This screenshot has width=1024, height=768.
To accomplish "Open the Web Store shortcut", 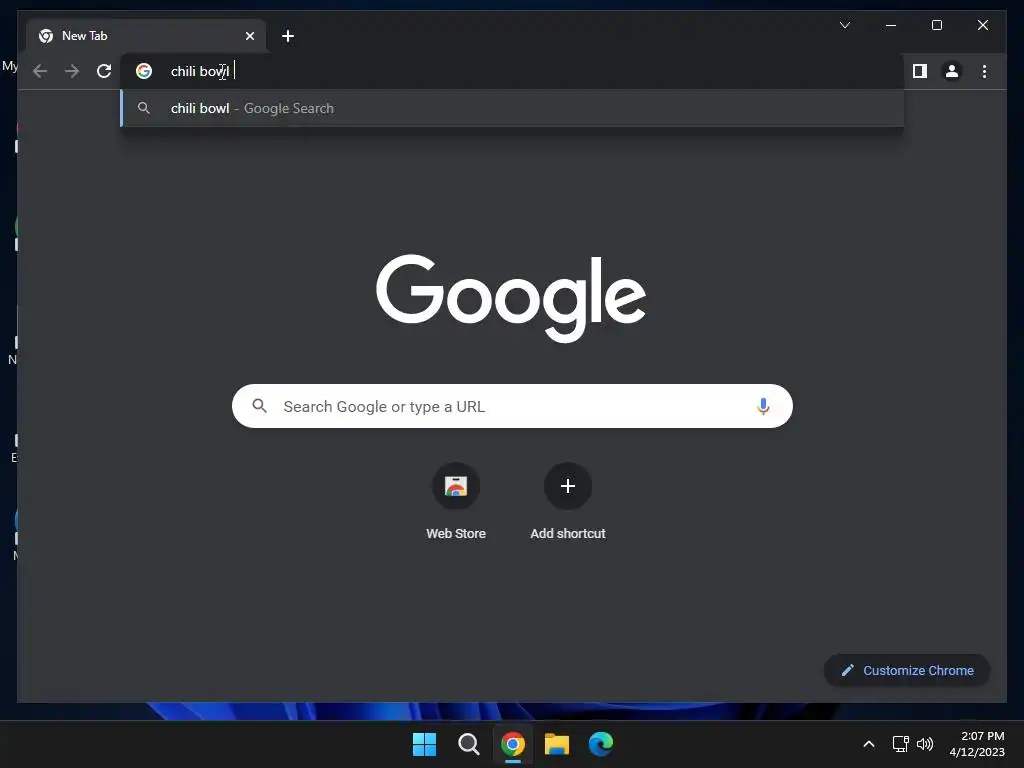I will pyautogui.click(x=456, y=486).
